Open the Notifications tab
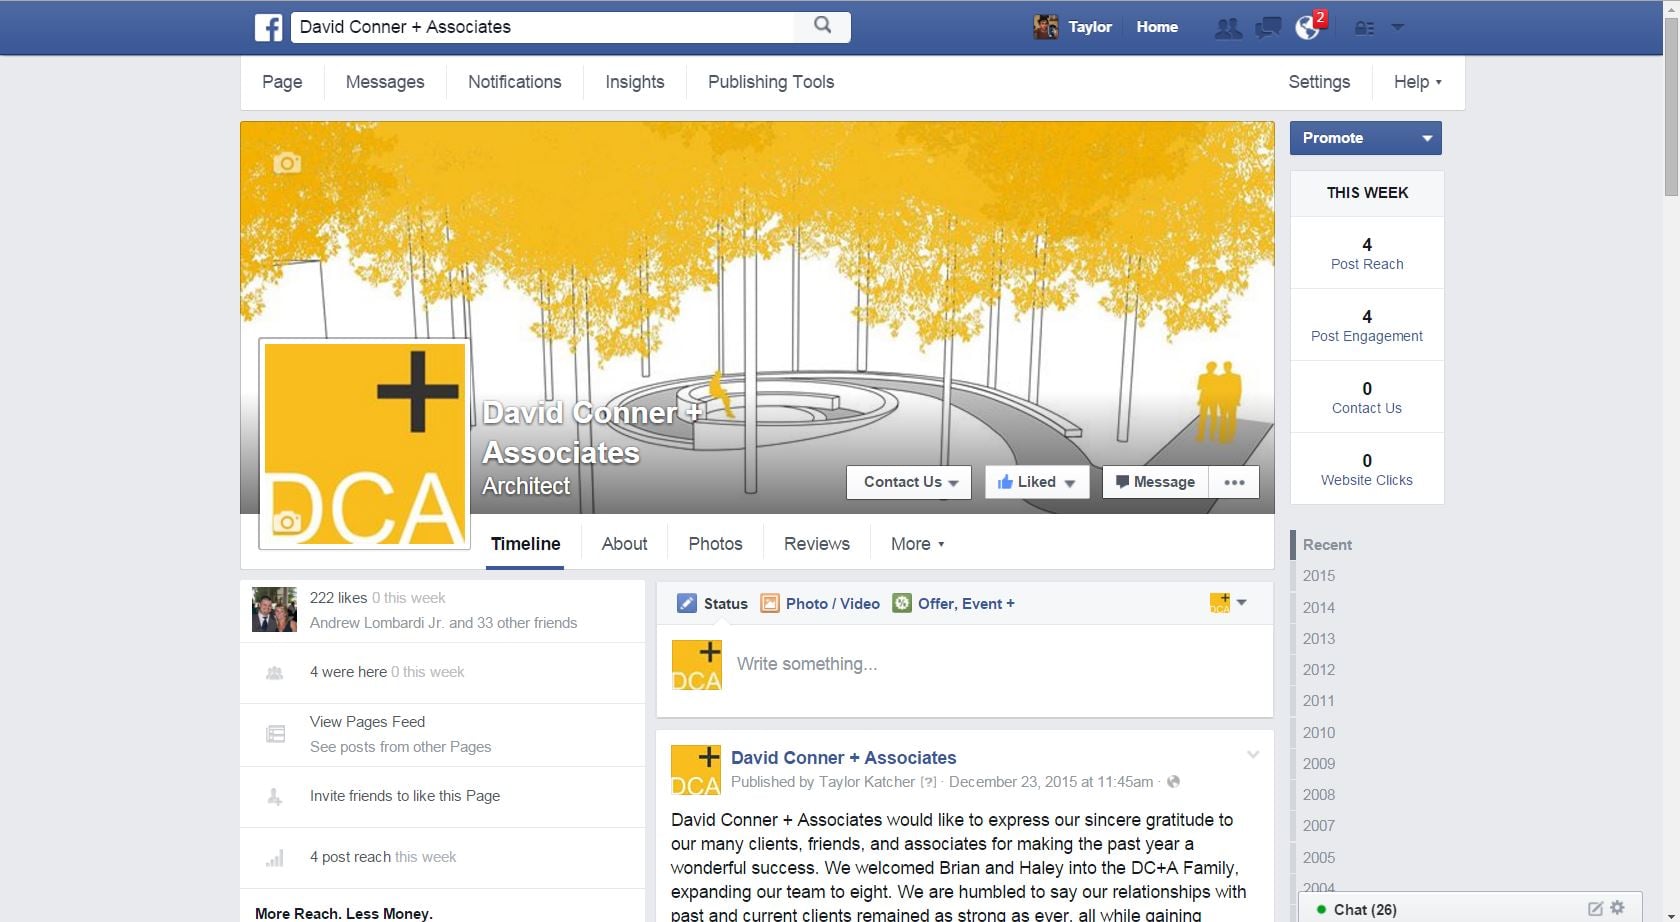Viewport: 1680px width, 922px height. click(515, 82)
